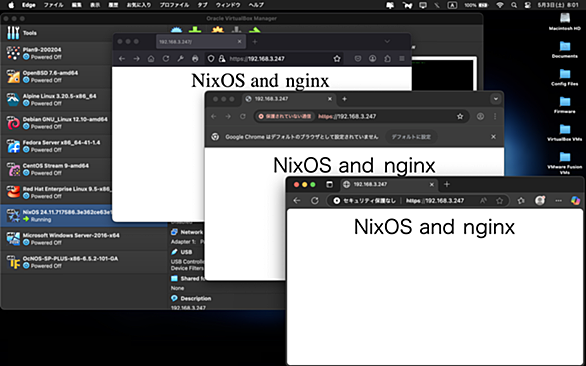Bookmark this page in Chrome

[460, 116]
